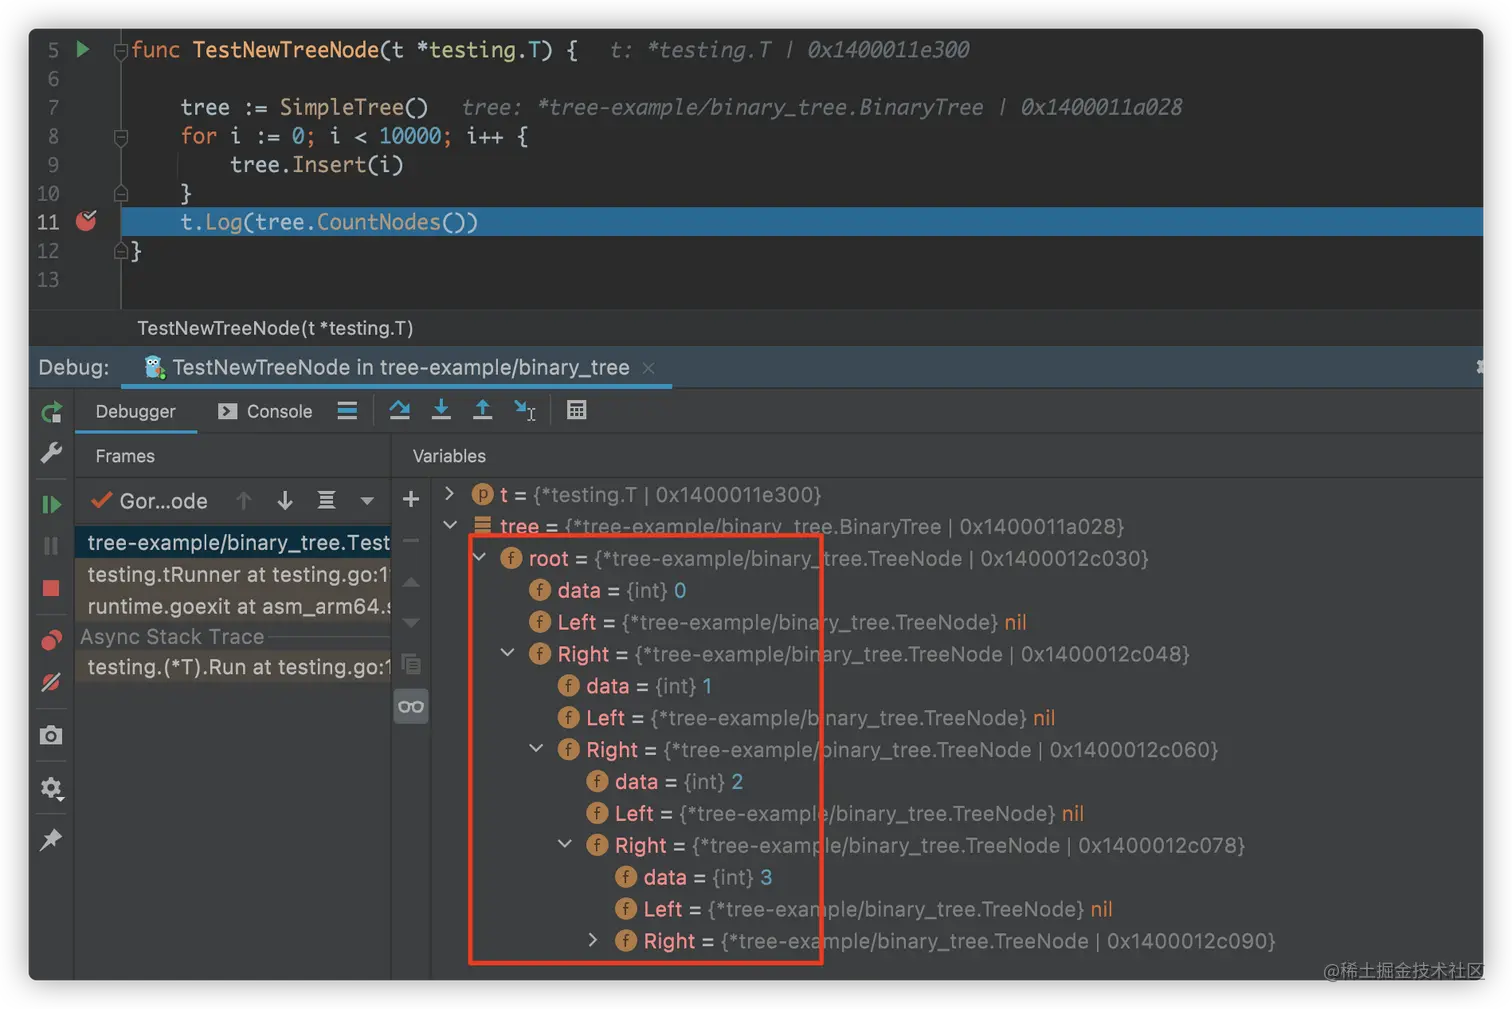Viewport: 1512px width, 1009px height.
Task: Open the debug settings gear menu
Action: pos(52,789)
